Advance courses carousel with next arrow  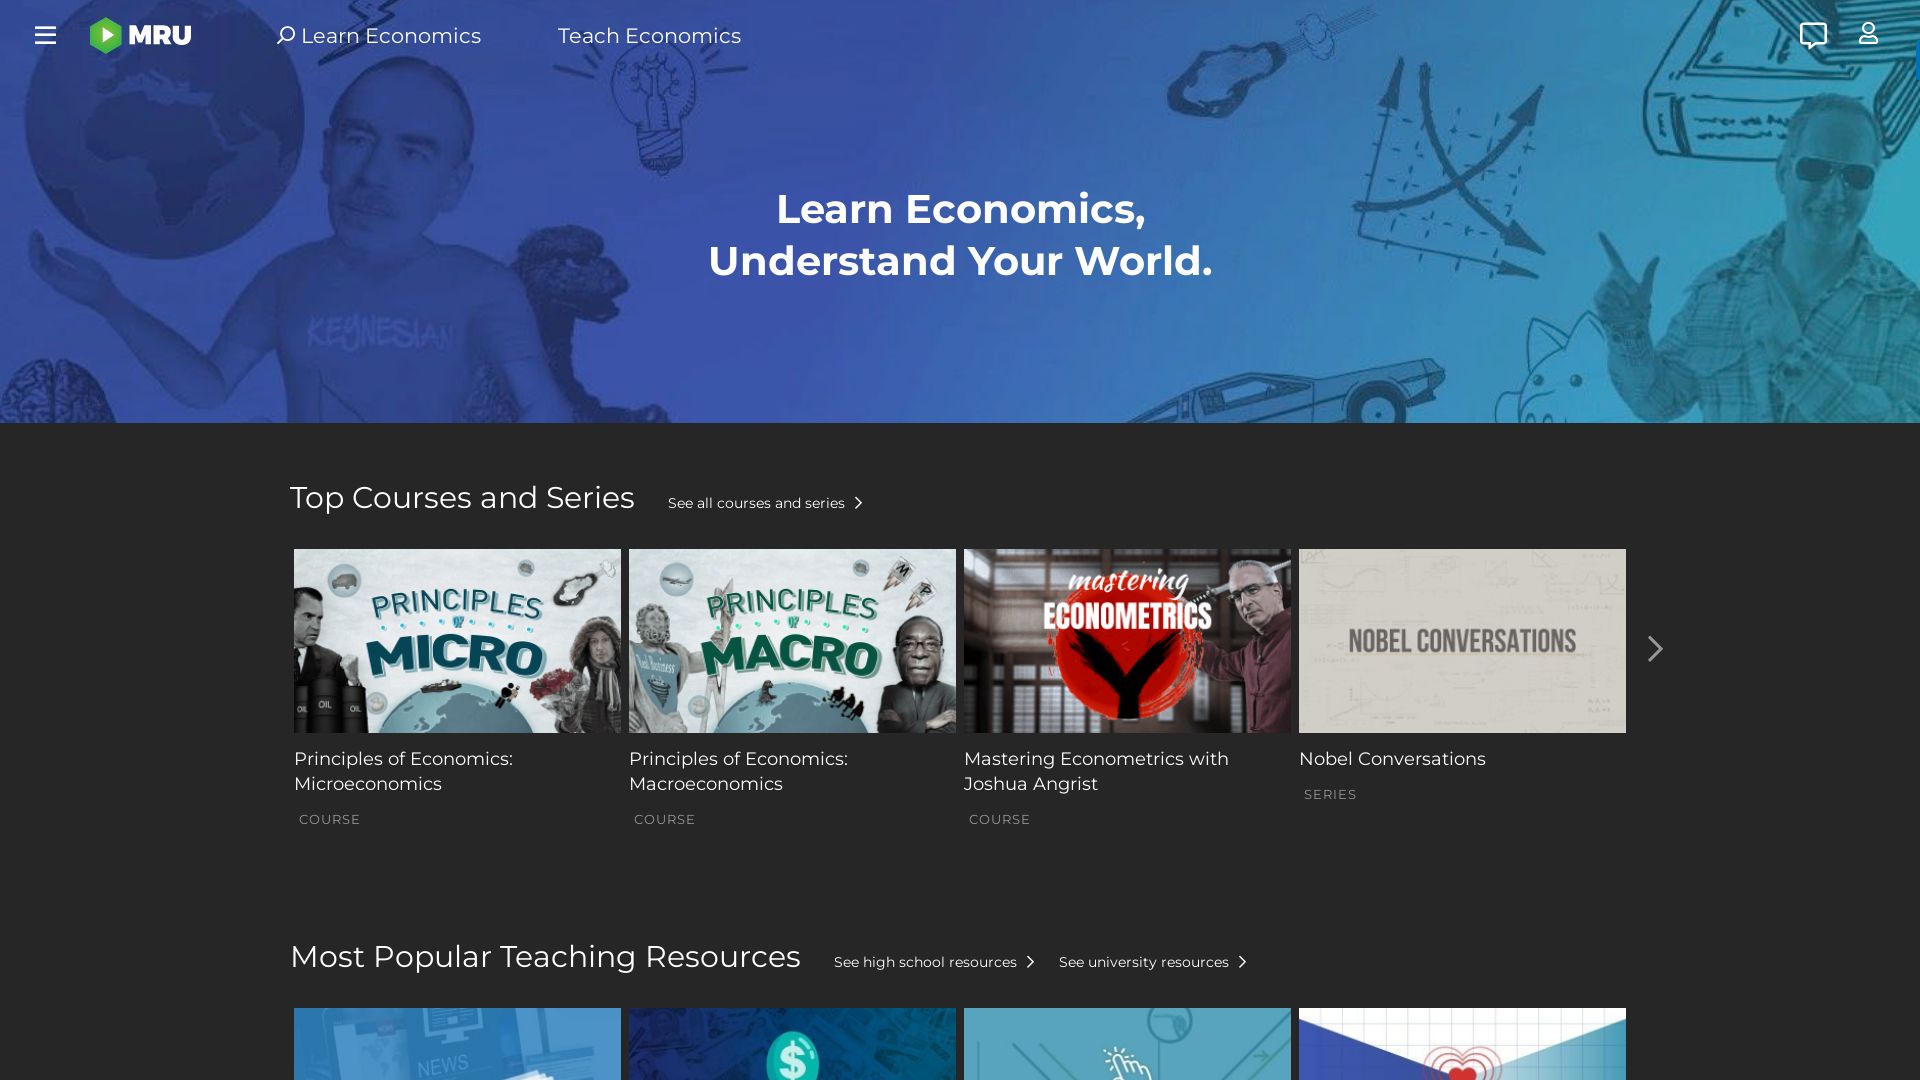(1655, 649)
